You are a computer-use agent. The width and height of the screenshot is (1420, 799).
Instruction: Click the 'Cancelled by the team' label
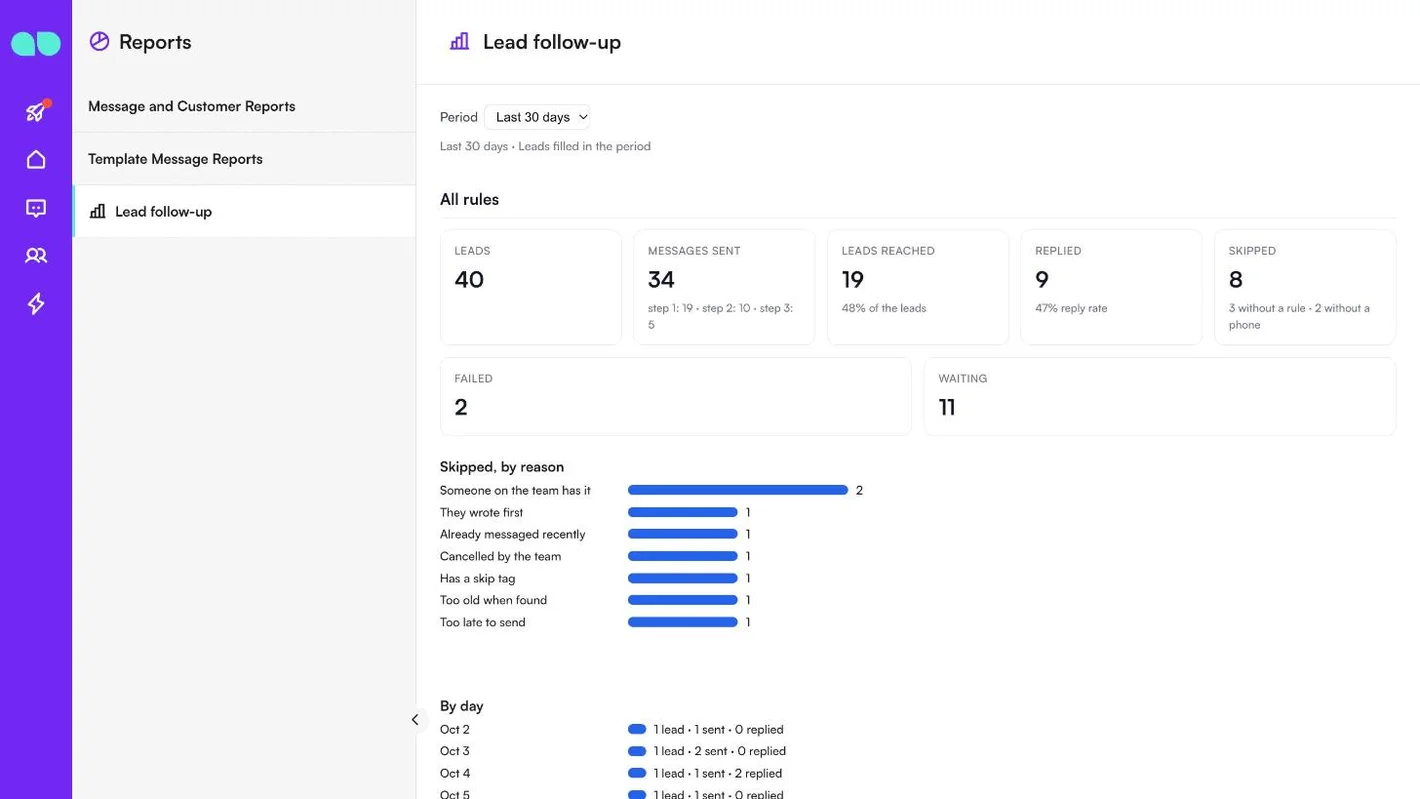500,556
